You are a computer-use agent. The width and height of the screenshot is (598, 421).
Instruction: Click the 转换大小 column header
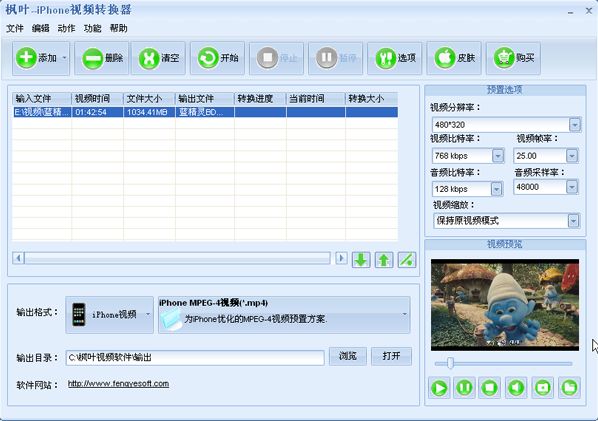coord(371,99)
